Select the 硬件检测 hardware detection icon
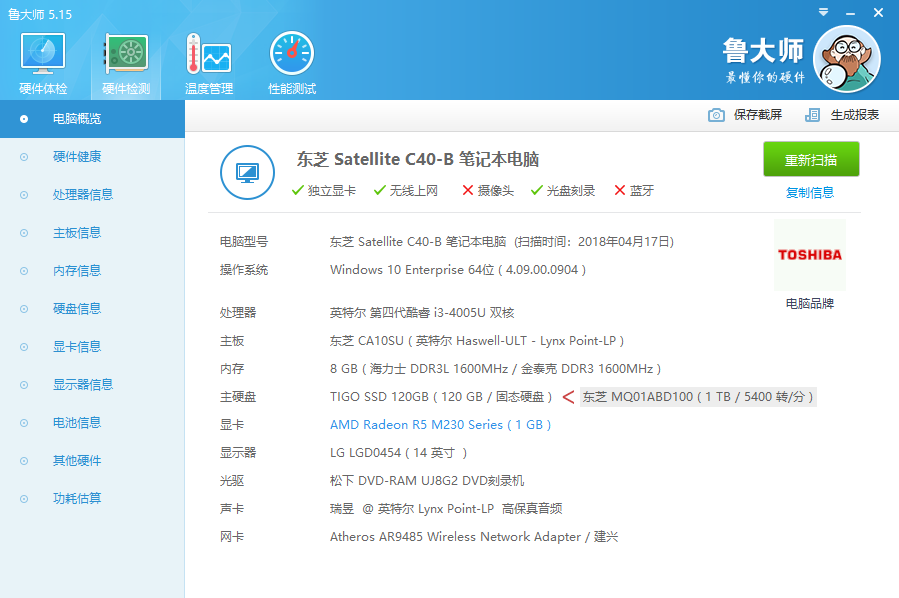 point(126,54)
